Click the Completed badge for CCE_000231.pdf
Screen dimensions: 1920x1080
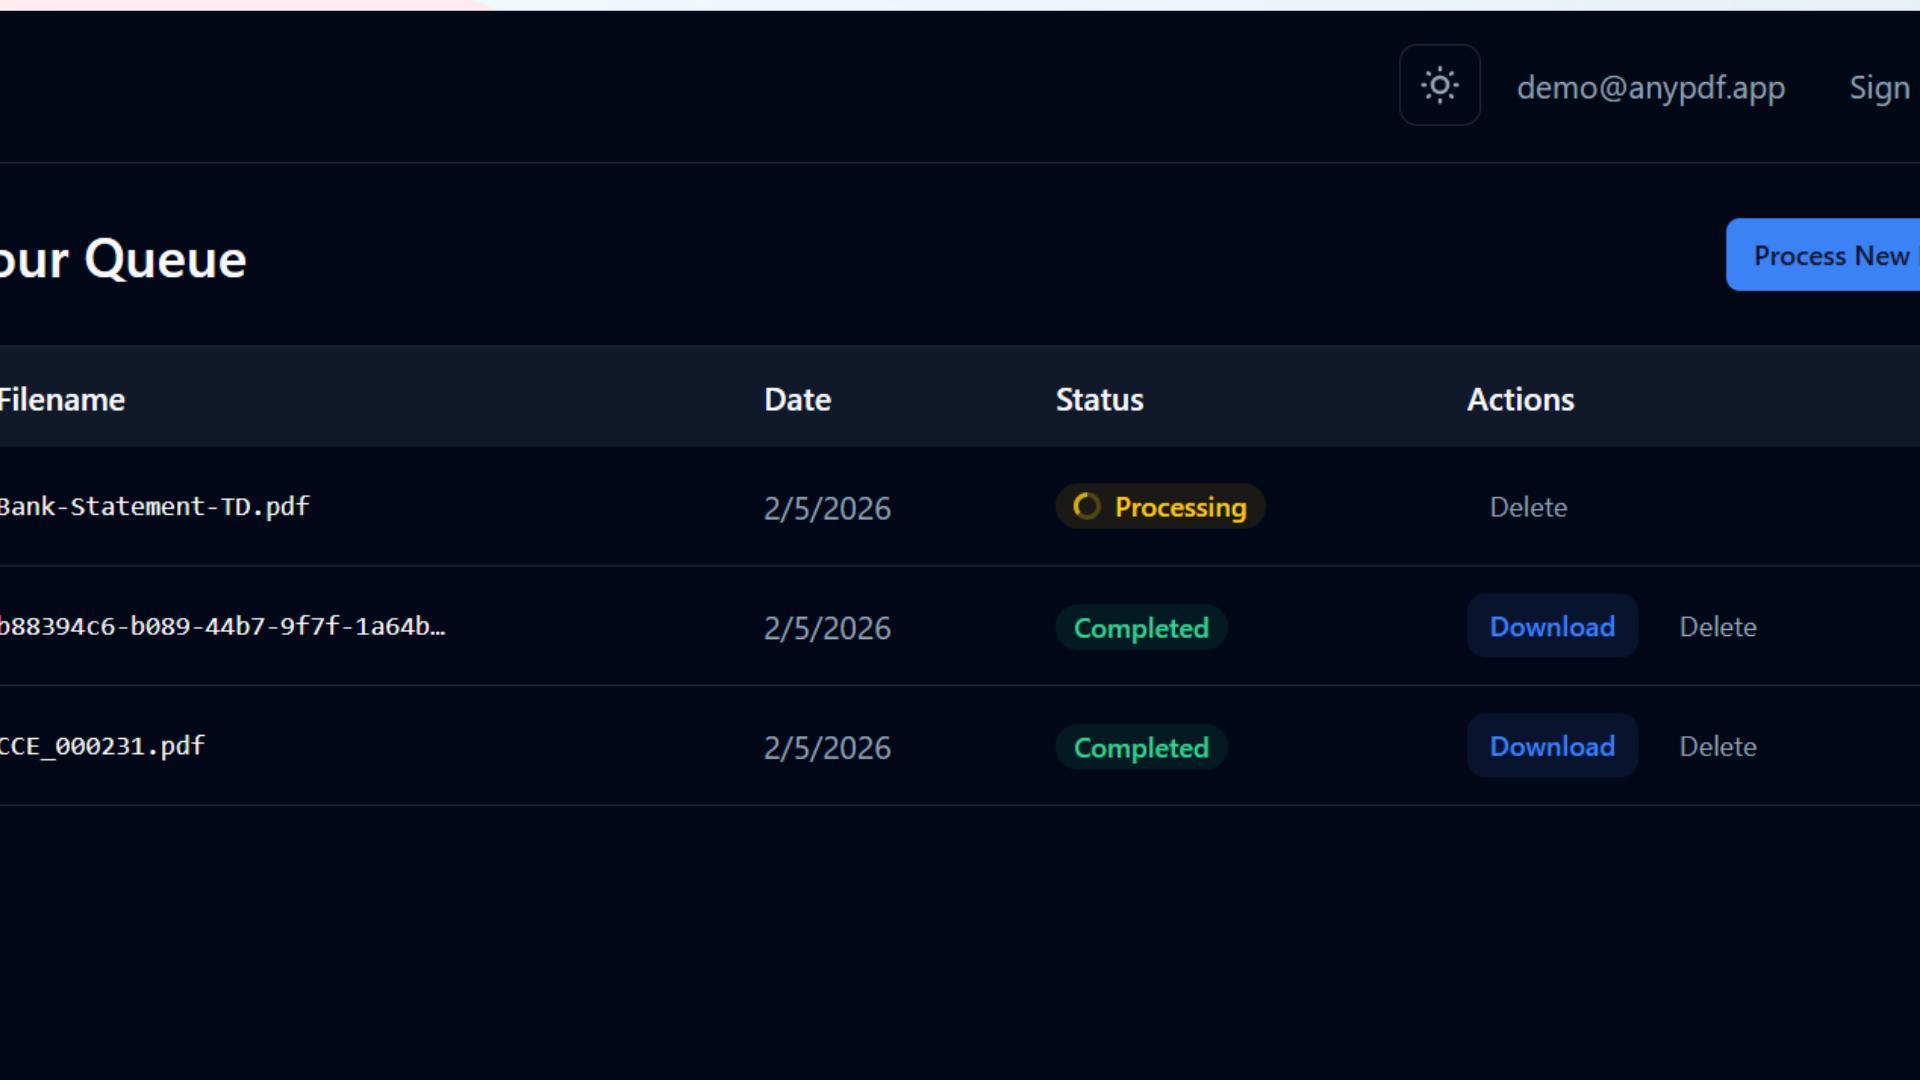tap(1141, 746)
